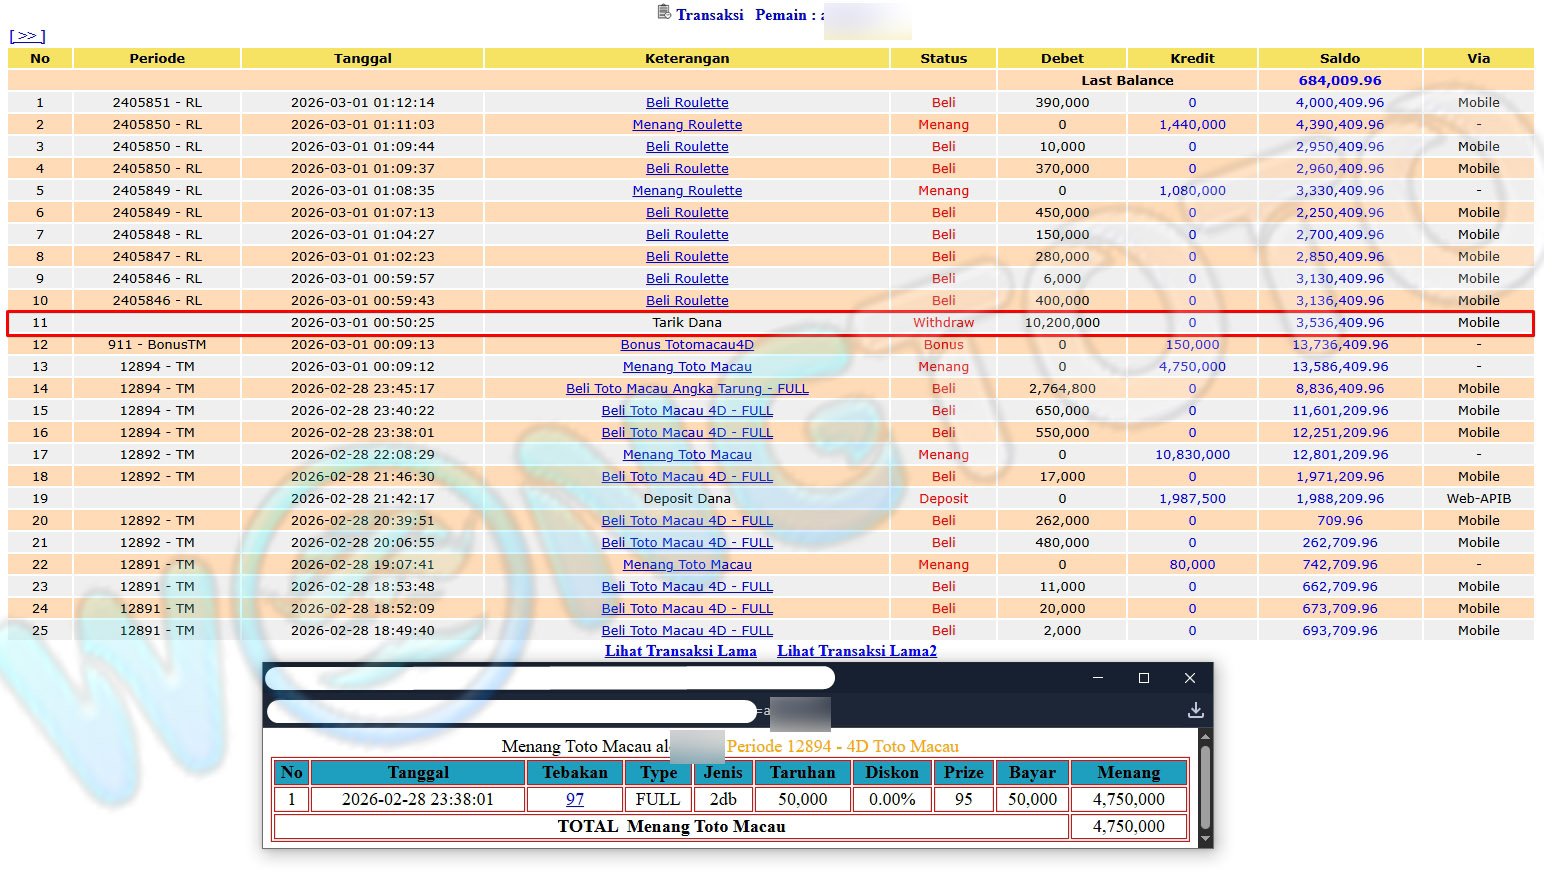
Task: Click the download icon in popup window
Action: (x=1195, y=710)
